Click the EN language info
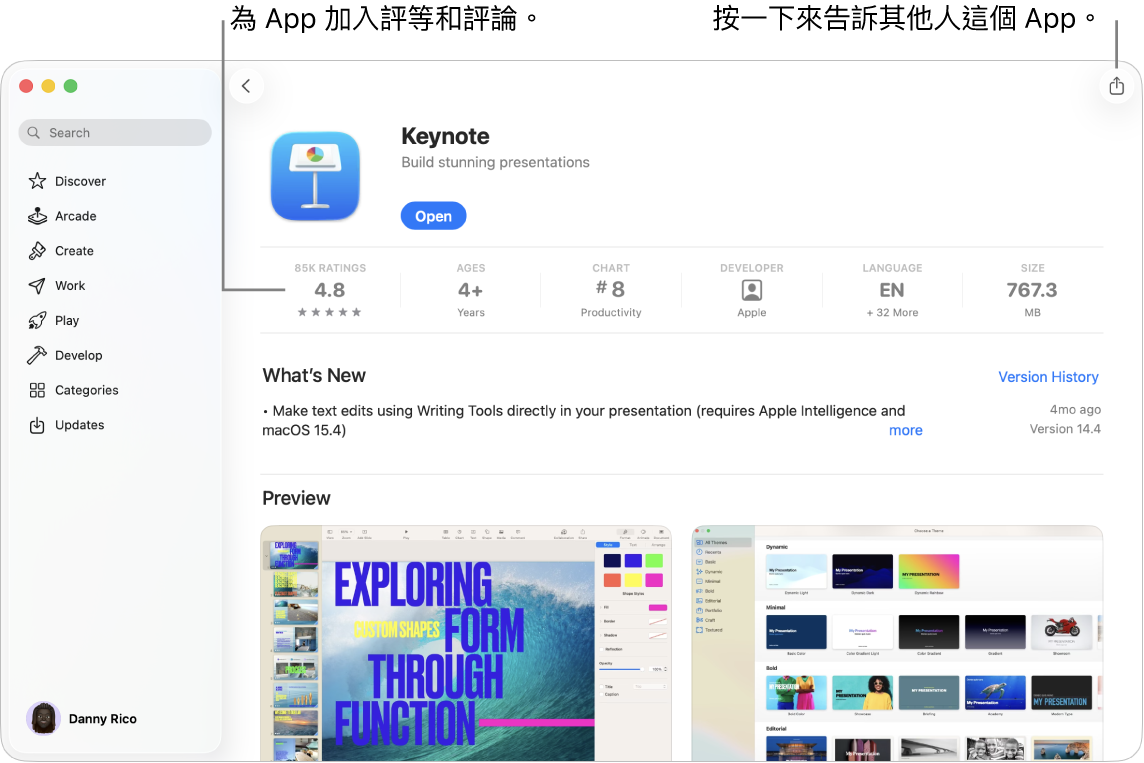The height and width of the screenshot is (763, 1144). (892, 290)
